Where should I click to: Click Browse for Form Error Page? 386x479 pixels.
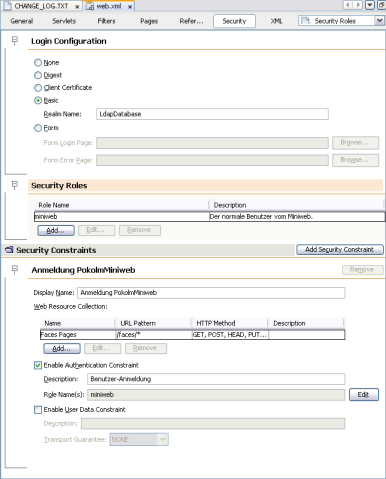pos(355,160)
